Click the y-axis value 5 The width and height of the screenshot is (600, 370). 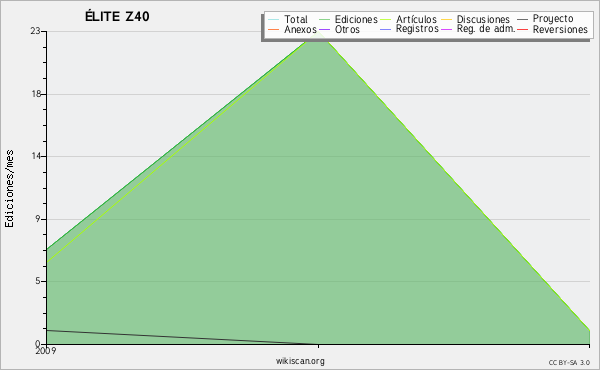tap(38, 281)
